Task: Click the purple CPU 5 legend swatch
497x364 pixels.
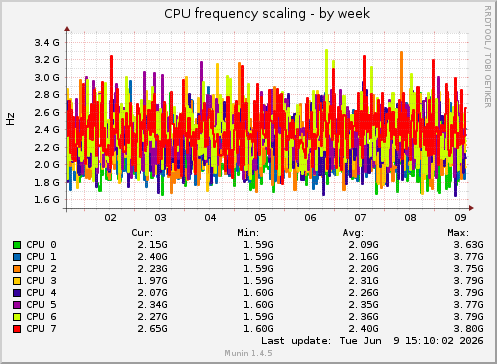Action: coord(17,305)
